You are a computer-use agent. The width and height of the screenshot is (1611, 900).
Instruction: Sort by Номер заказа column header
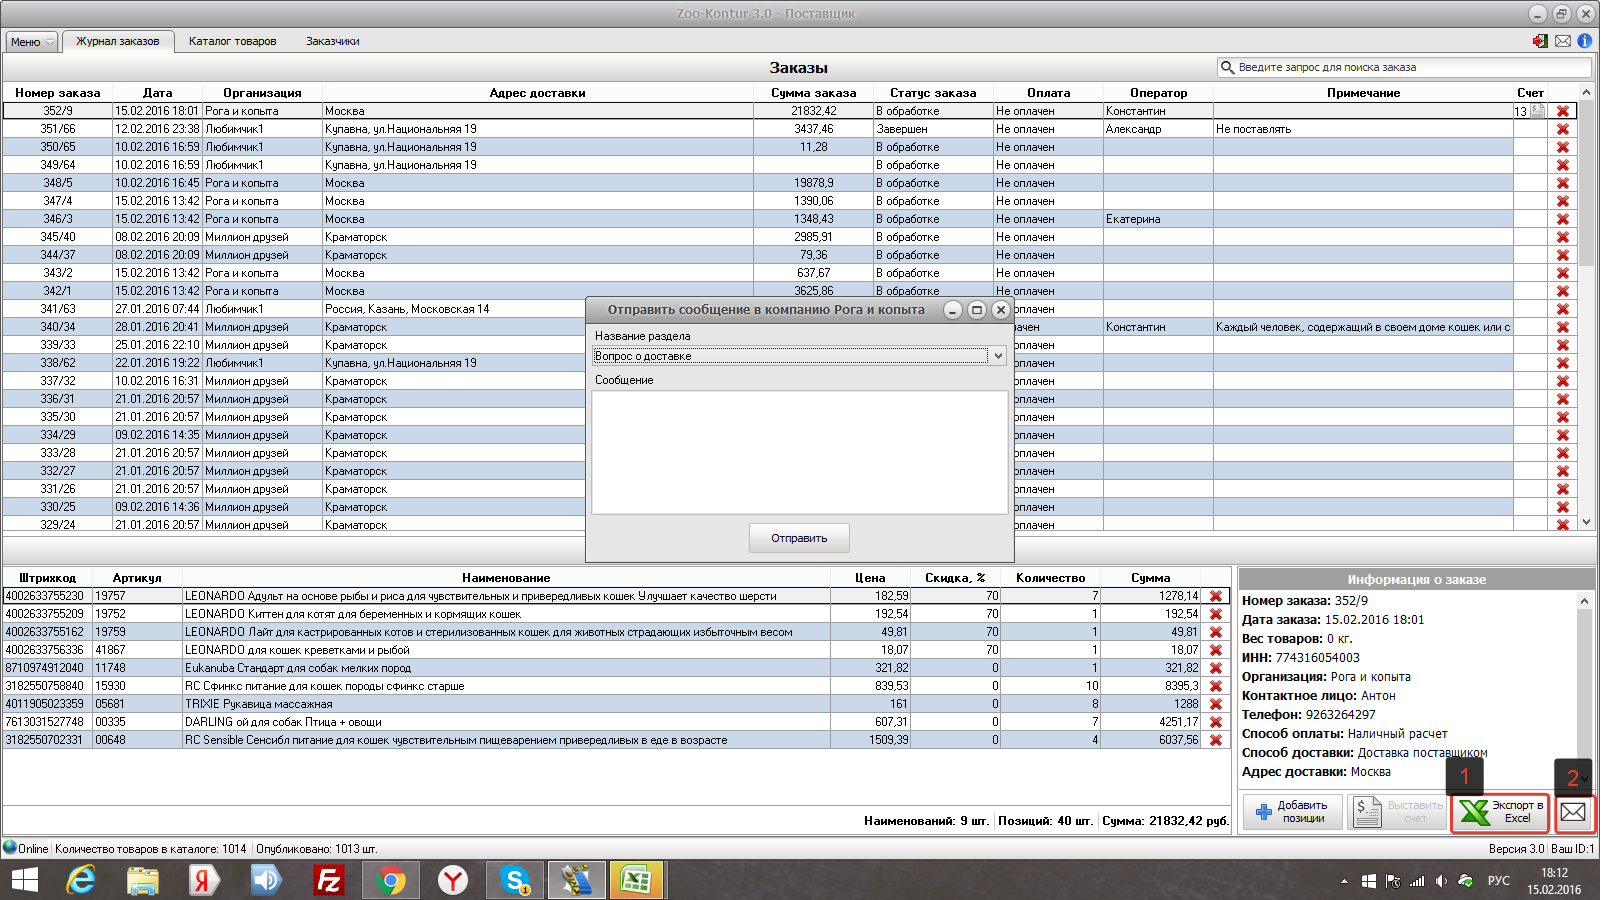point(57,93)
